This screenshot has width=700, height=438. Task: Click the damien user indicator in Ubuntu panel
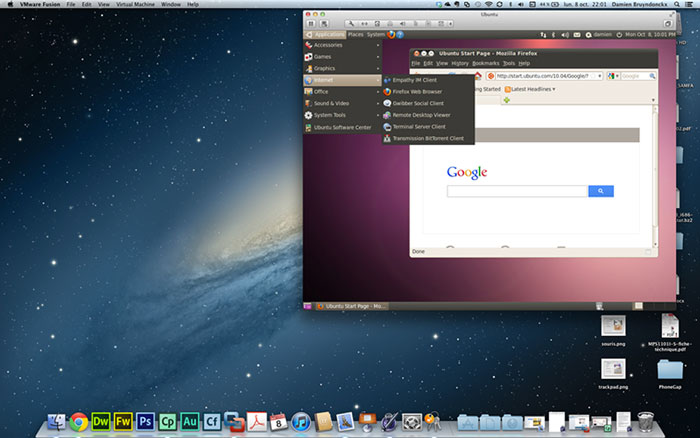pos(598,34)
